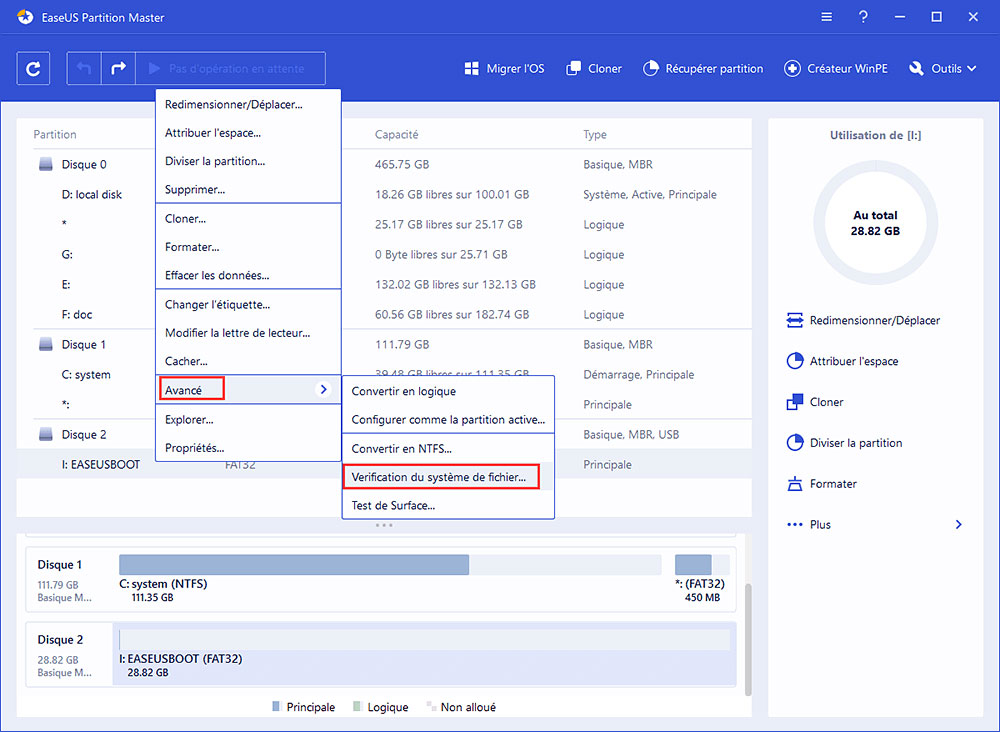Select Cloner in context menu
1000x732 pixels.
pyautogui.click(x=248, y=219)
